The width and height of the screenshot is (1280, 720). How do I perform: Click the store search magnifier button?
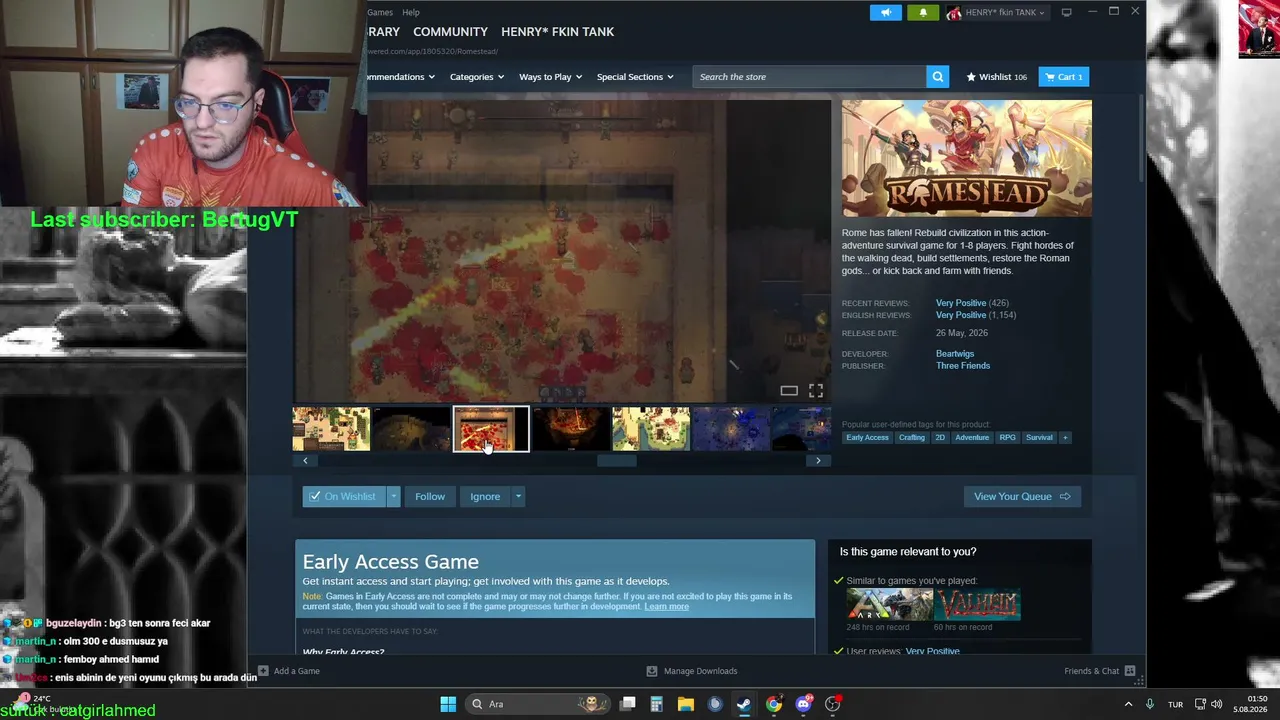point(937,77)
